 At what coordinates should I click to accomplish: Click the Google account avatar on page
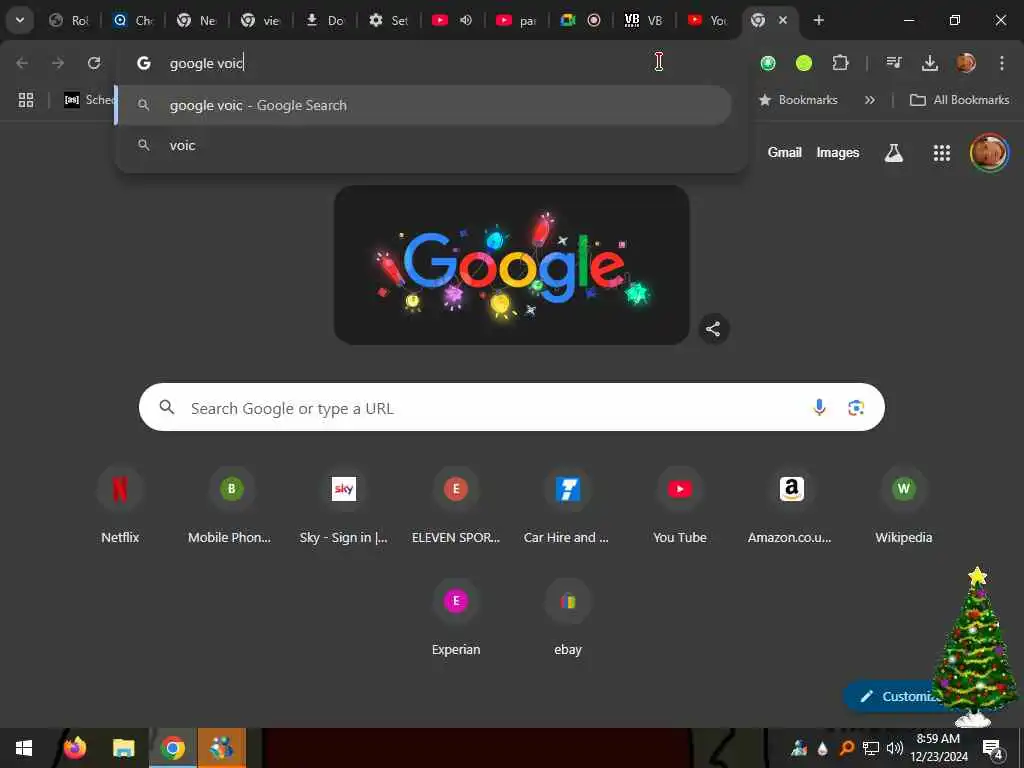[989, 153]
